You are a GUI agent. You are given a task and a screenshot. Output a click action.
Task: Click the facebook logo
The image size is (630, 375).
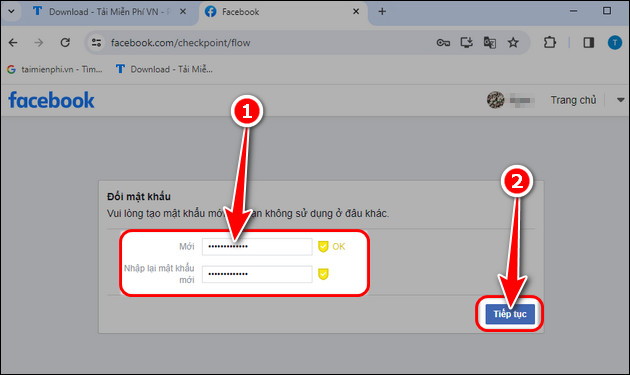tap(51, 100)
